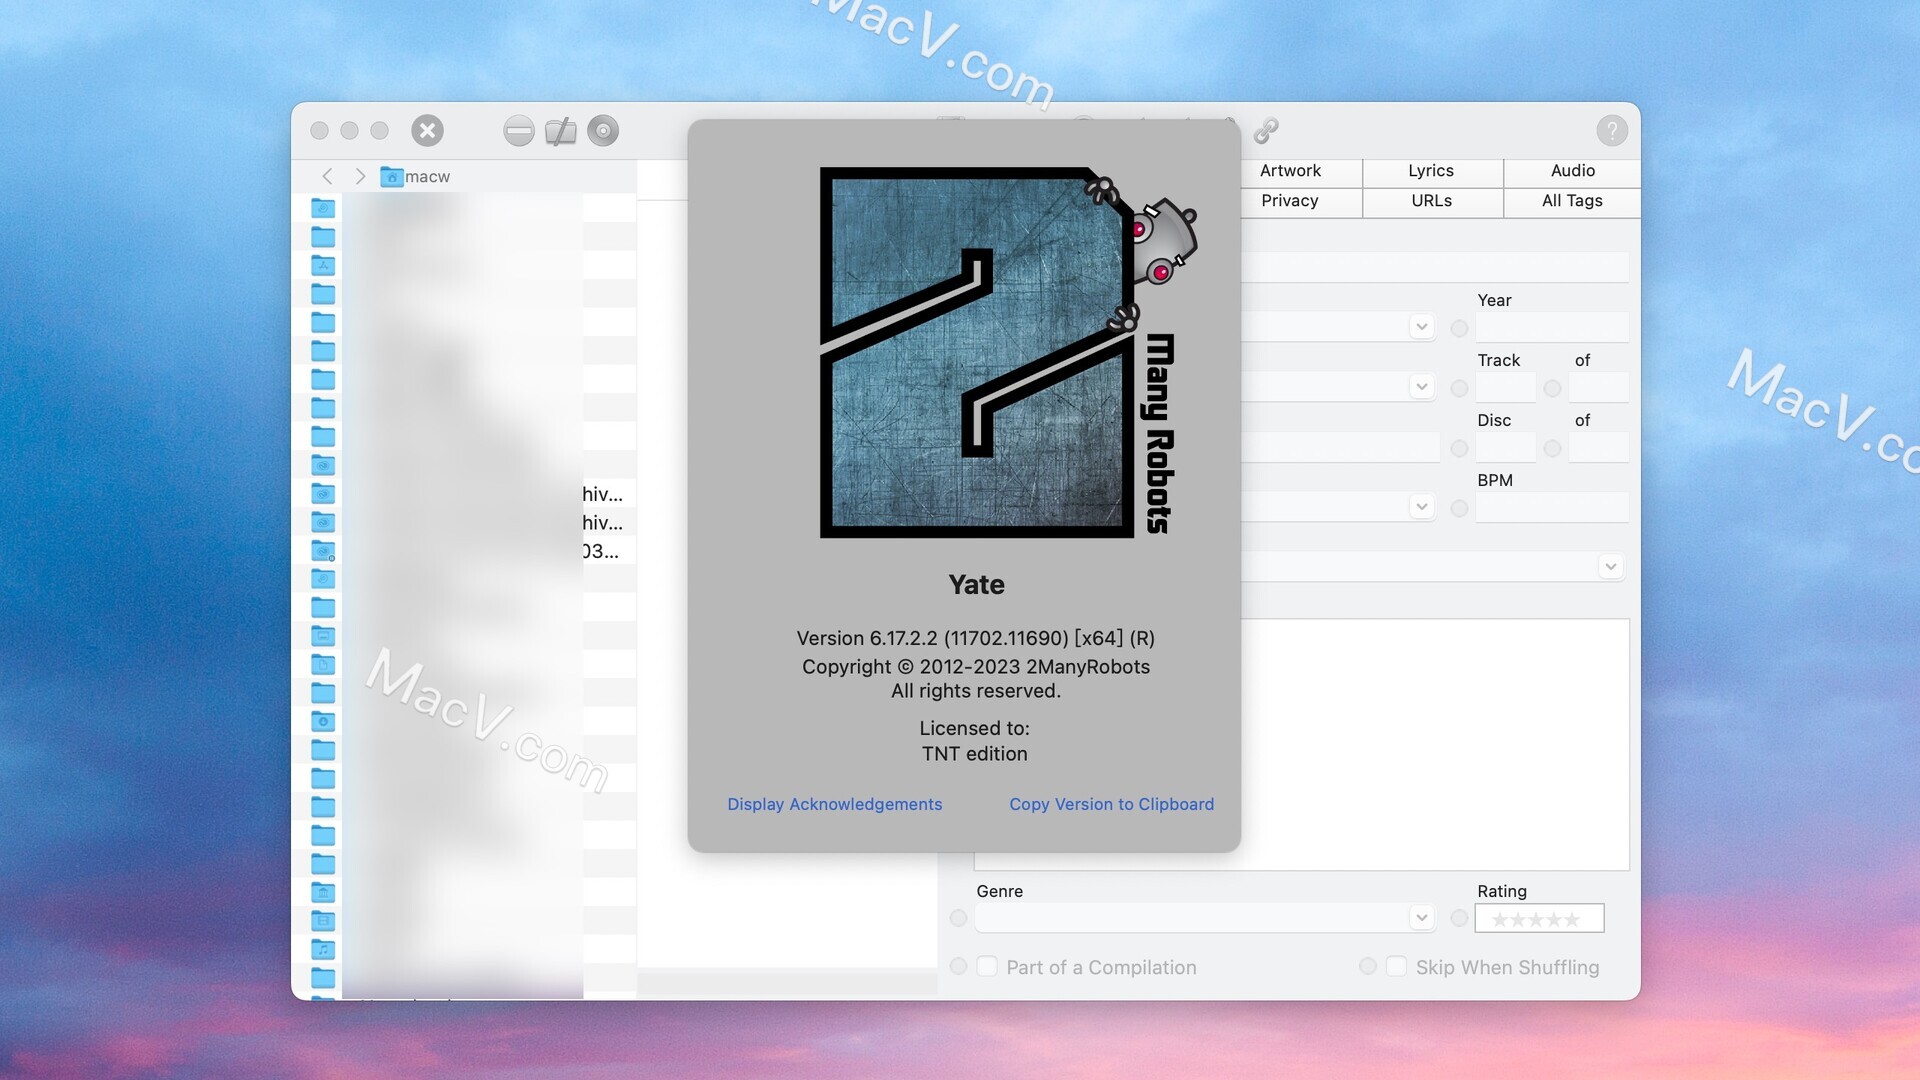Switch to the Privacy tab
This screenshot has width=1920, height=1080.
pos(1290,201)
